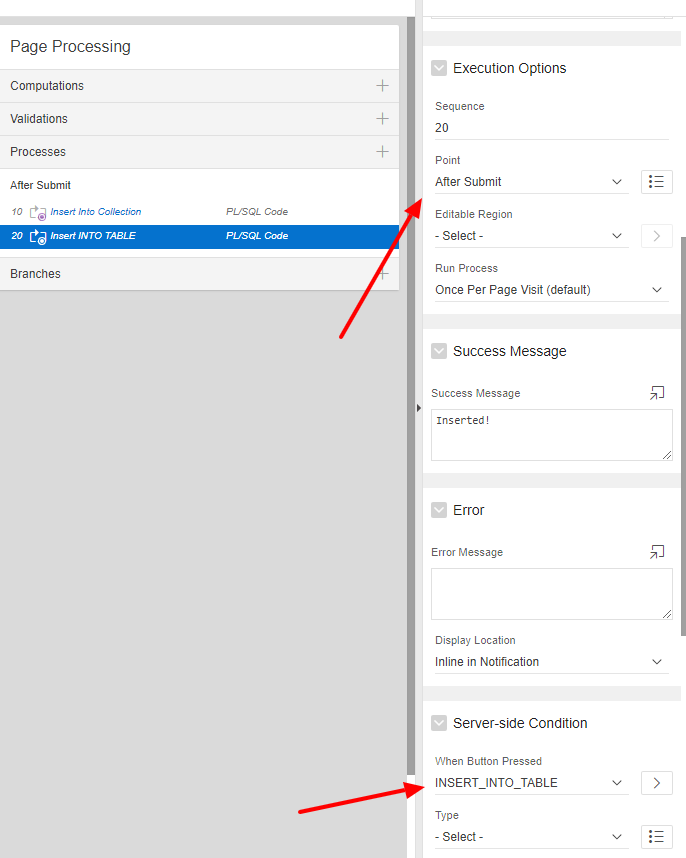This screenshot has height=858, width=686.
Task: Open Point list of values icon
Action: tap(656, 182)
